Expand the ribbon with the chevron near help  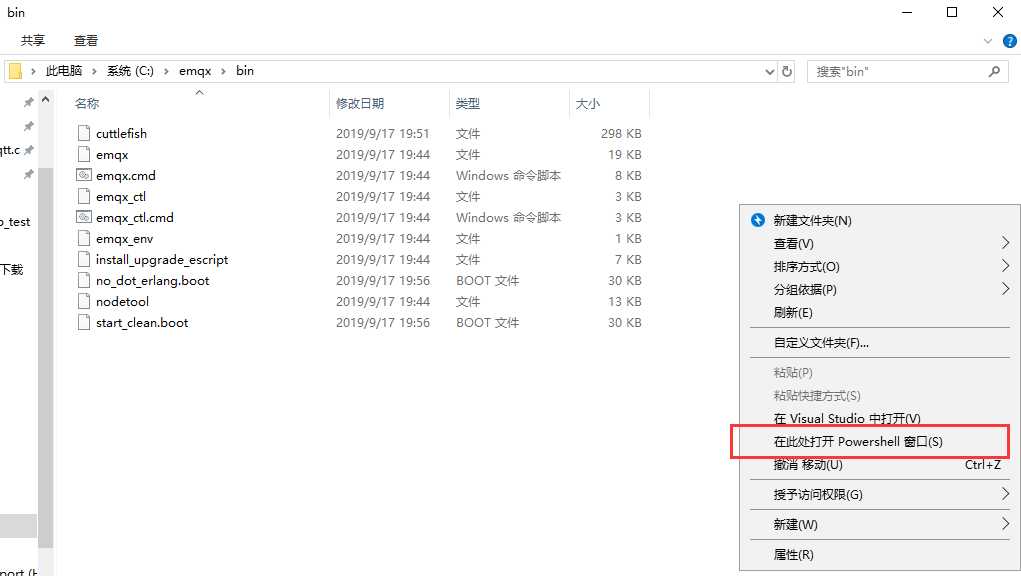[x=987, y=41]
